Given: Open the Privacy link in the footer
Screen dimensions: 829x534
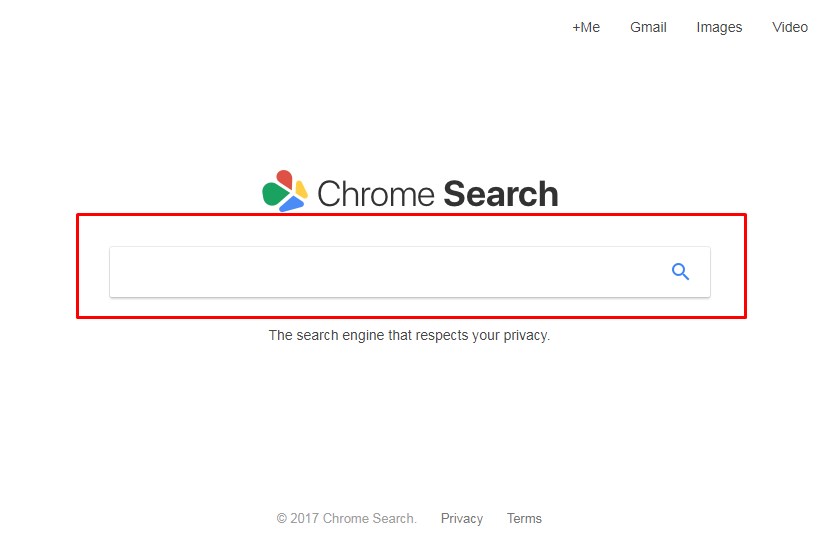Looking at the screenshot, I should tap(462, 519).
